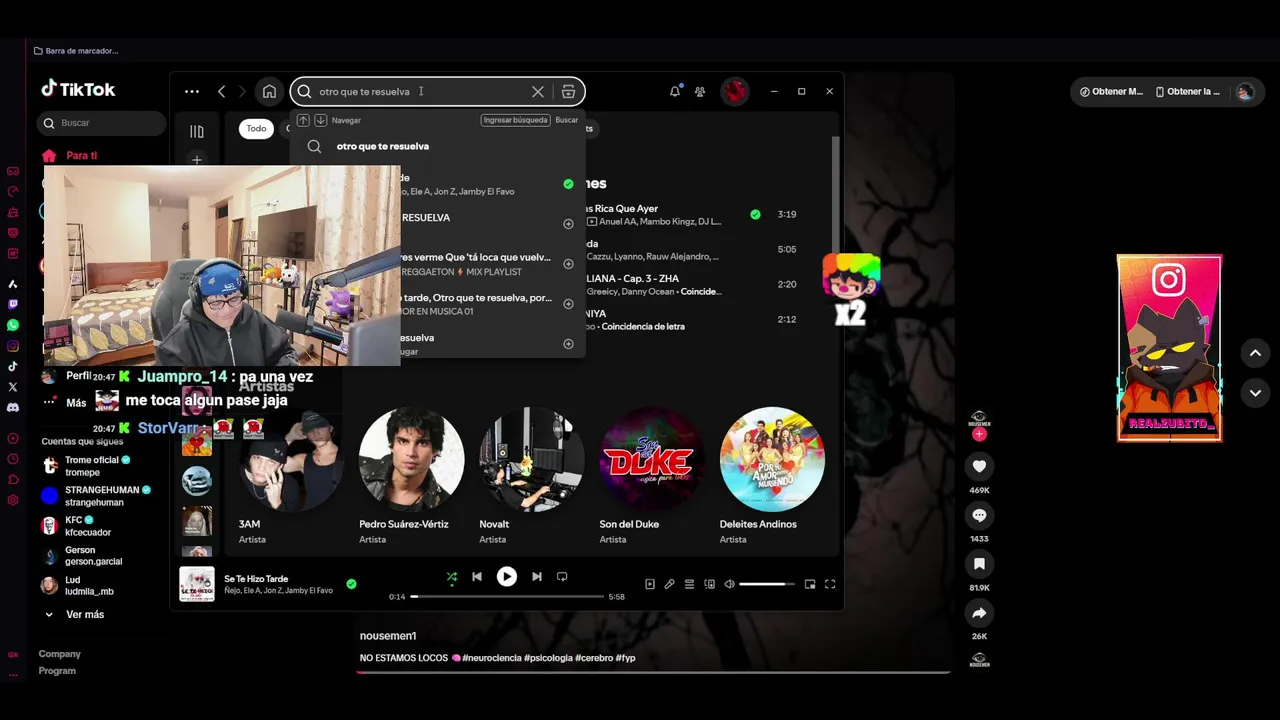
Task: Enter Spotify full screen mode
Action: coord(830,584)
